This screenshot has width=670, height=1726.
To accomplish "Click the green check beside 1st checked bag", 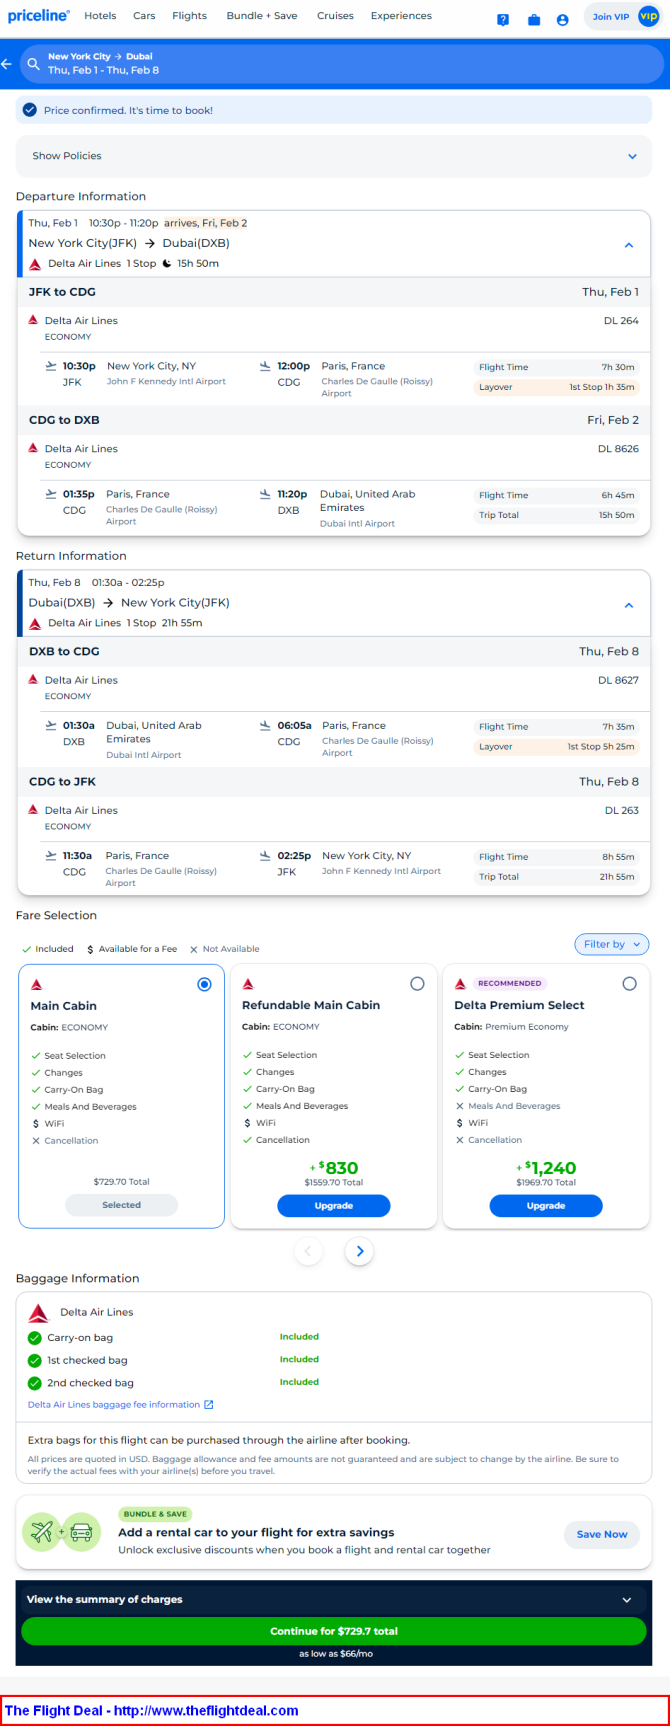I will pos(35,1361).
